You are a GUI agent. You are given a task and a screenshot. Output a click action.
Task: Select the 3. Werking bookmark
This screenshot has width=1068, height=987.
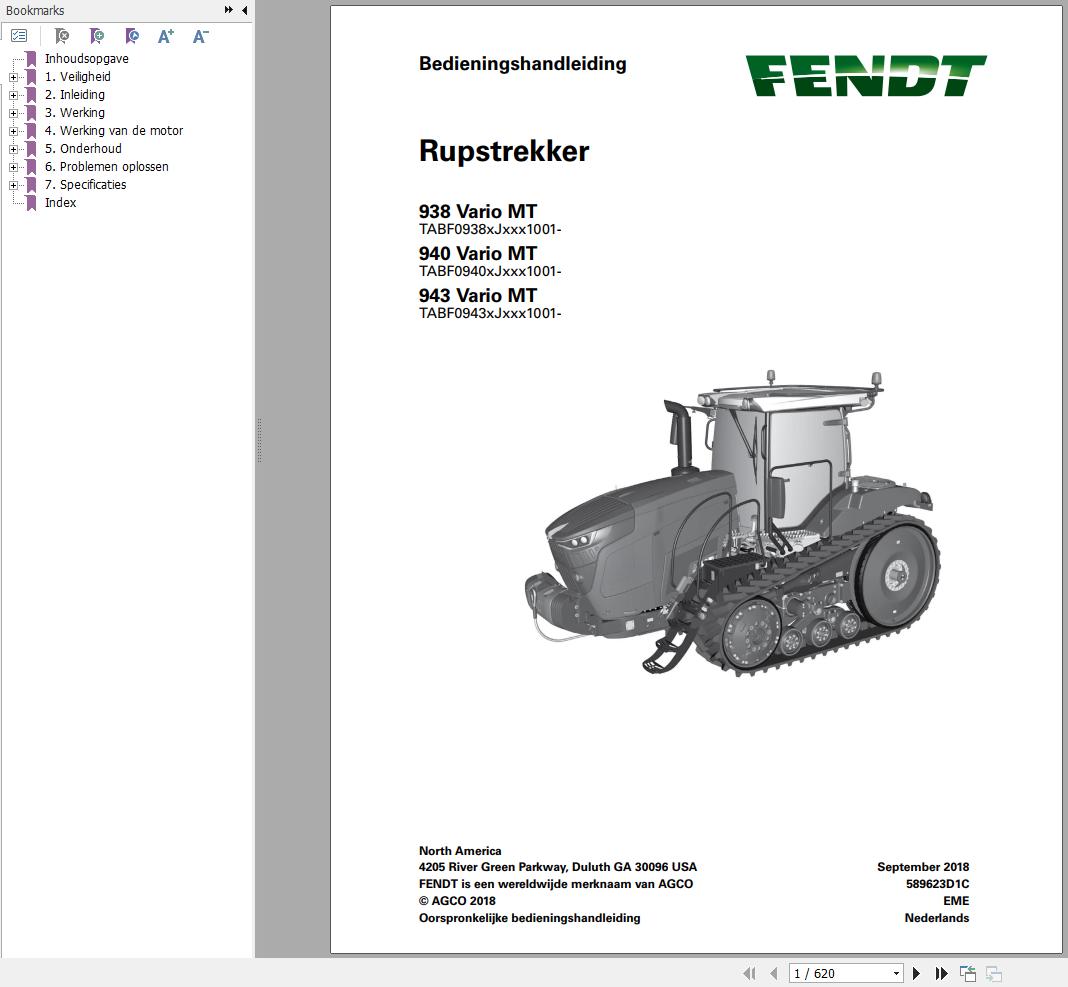point(75,112)
